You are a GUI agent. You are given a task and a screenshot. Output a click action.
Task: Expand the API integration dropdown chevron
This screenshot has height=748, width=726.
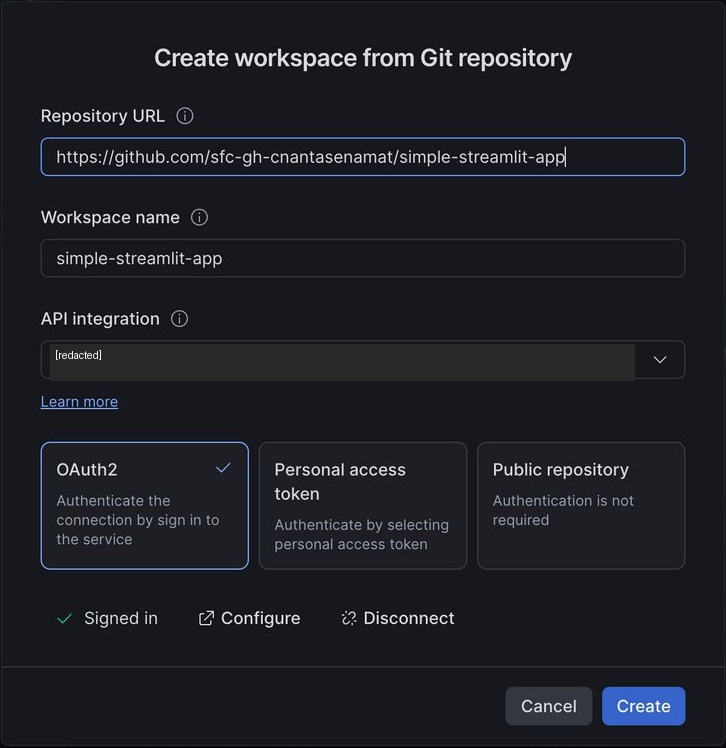tap(660, 360)
